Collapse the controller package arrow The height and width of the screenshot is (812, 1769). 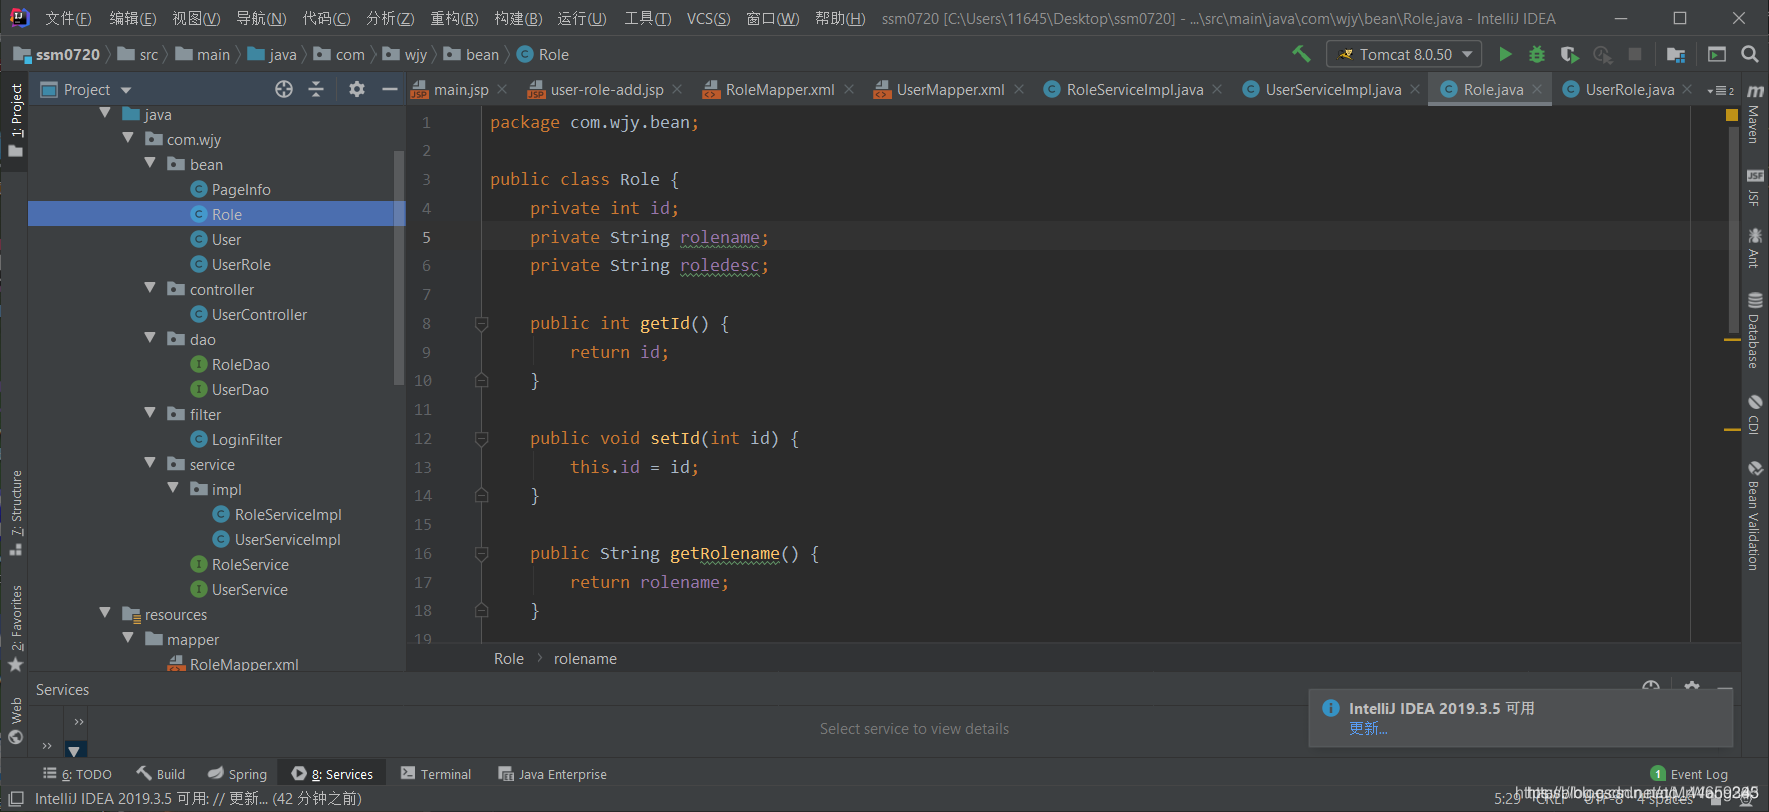tap(150, 288)
